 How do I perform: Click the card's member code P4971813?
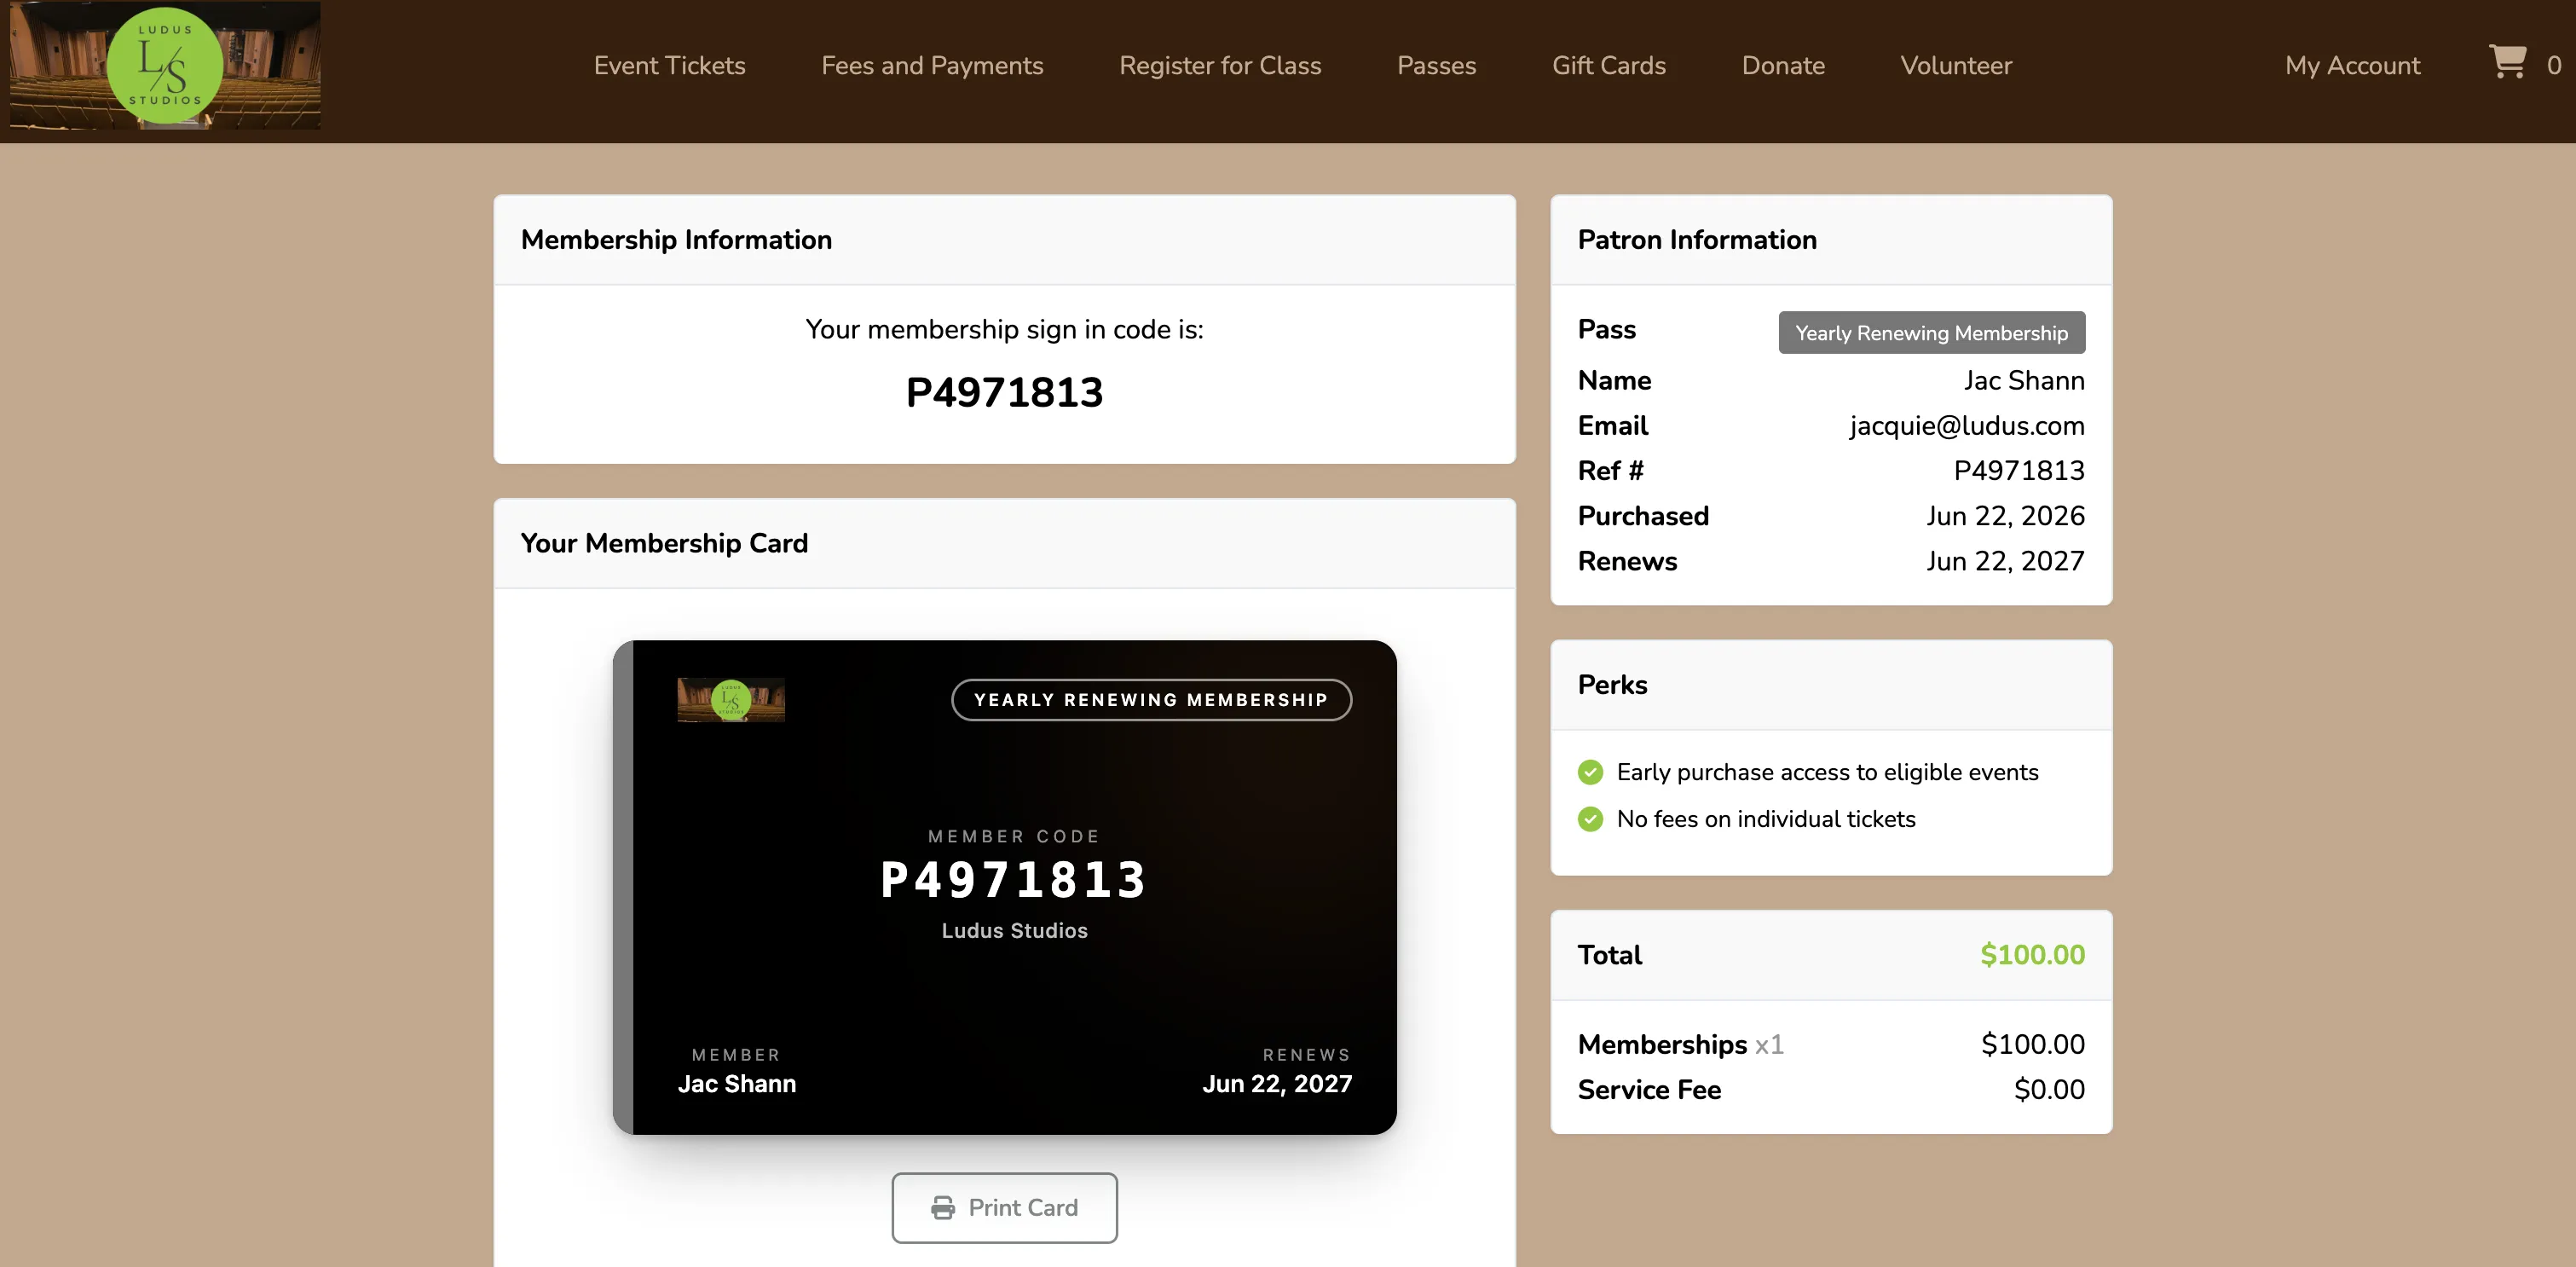(x=1014, y=880)
